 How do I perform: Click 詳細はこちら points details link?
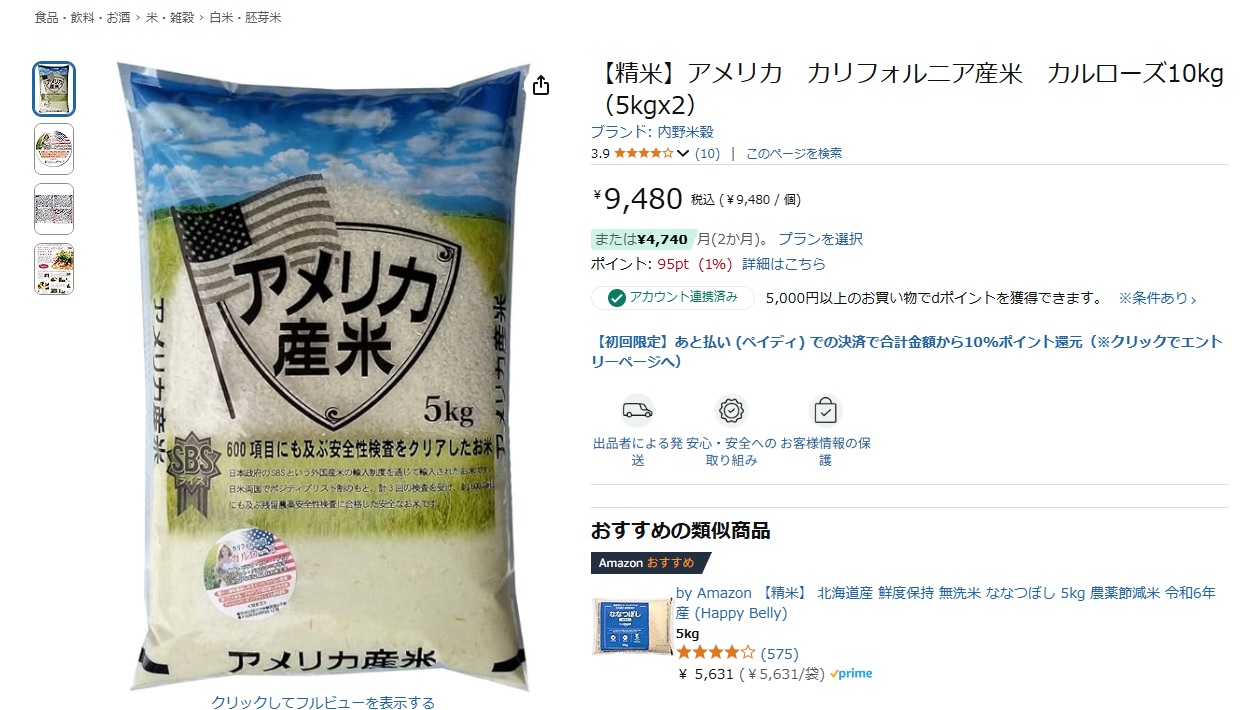(x=784, y=264)
